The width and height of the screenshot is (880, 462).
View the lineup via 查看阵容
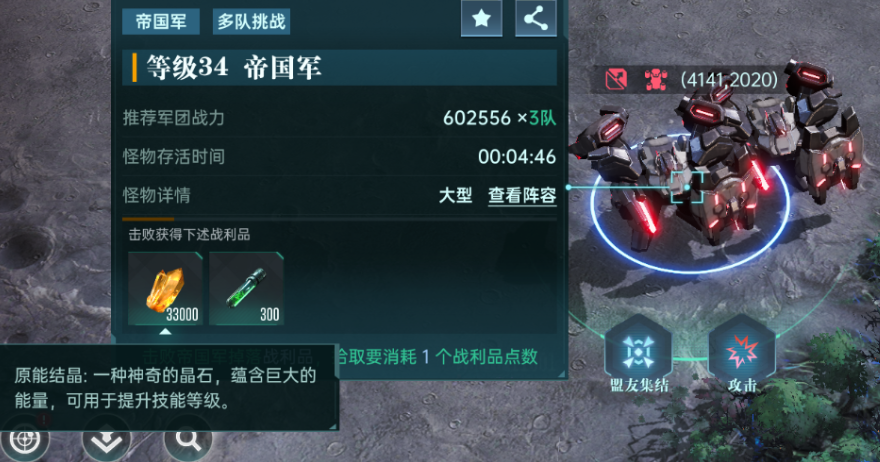(x=522, y=195)
